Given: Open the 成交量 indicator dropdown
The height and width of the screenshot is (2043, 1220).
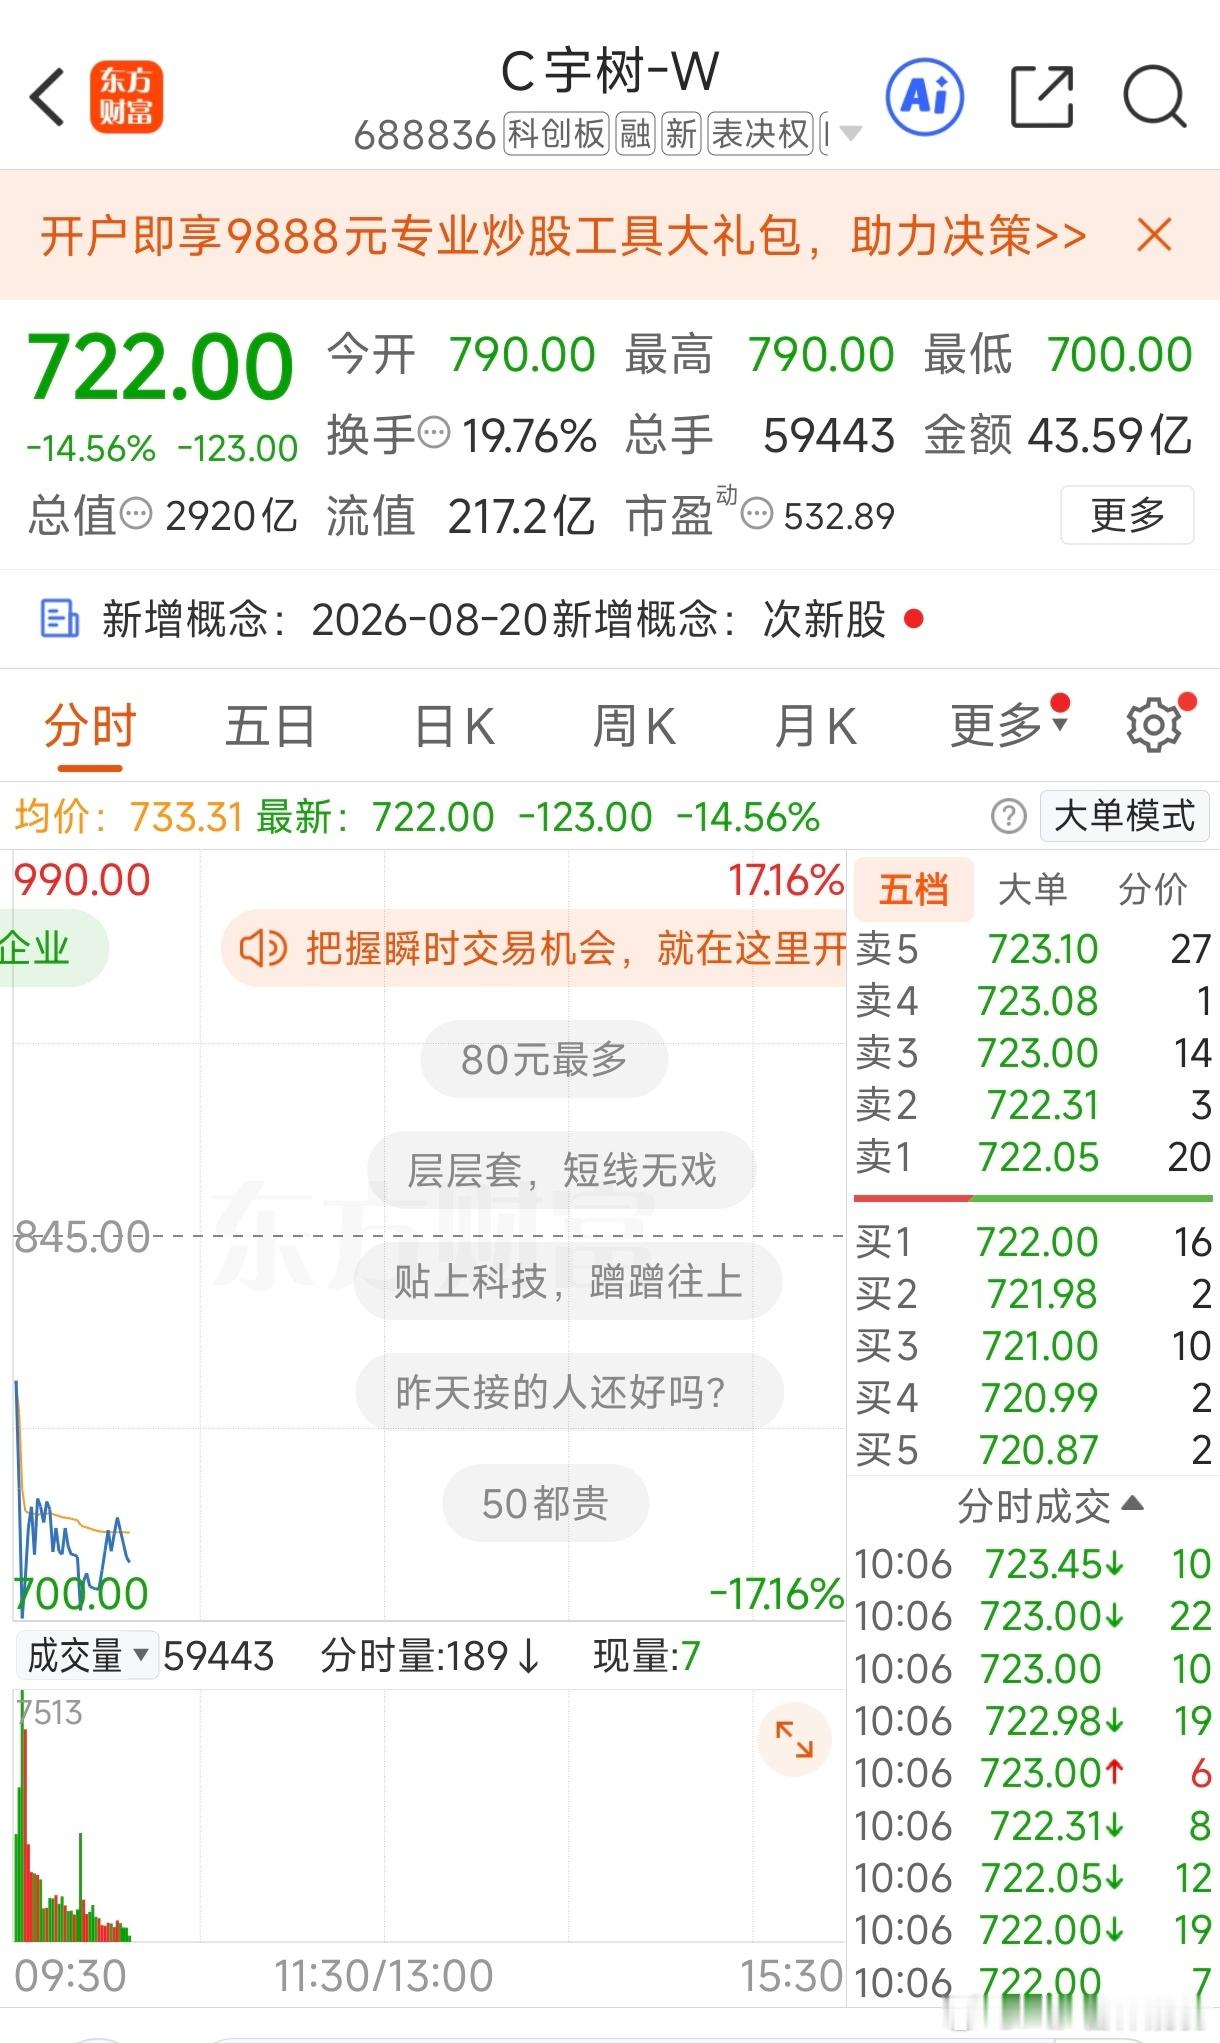Looking at the screenshot, I should pos(88,1656).
